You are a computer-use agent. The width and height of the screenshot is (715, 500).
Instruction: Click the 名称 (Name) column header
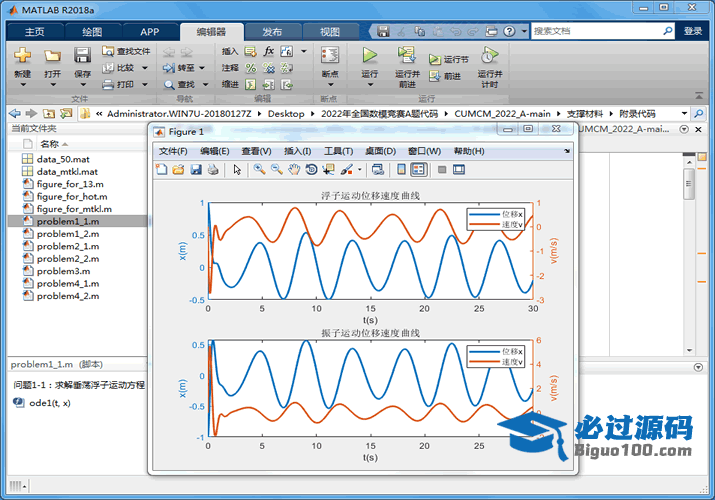click(x=49, y=144)
